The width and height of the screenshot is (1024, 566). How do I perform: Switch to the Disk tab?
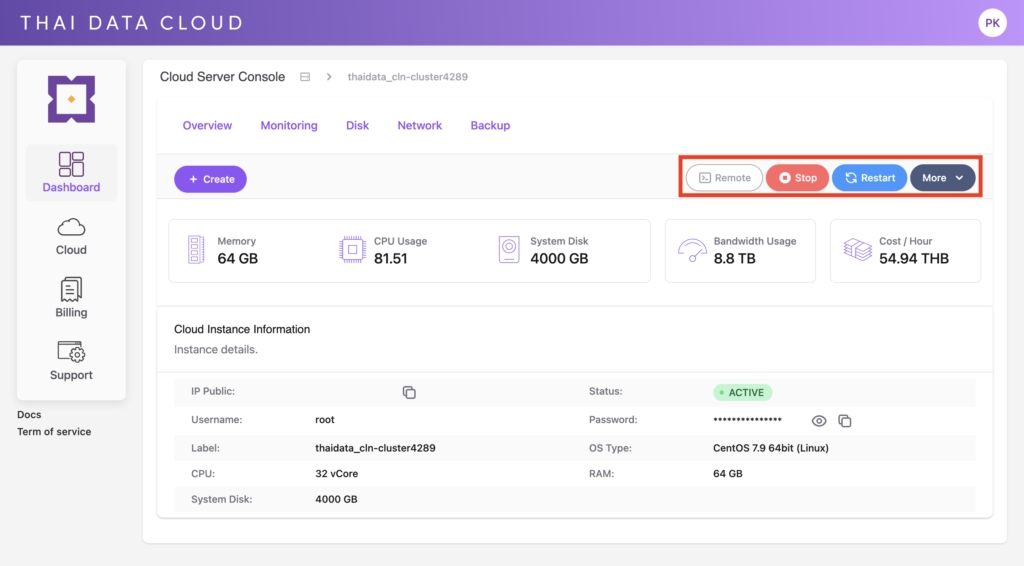[x=357, y=126]
